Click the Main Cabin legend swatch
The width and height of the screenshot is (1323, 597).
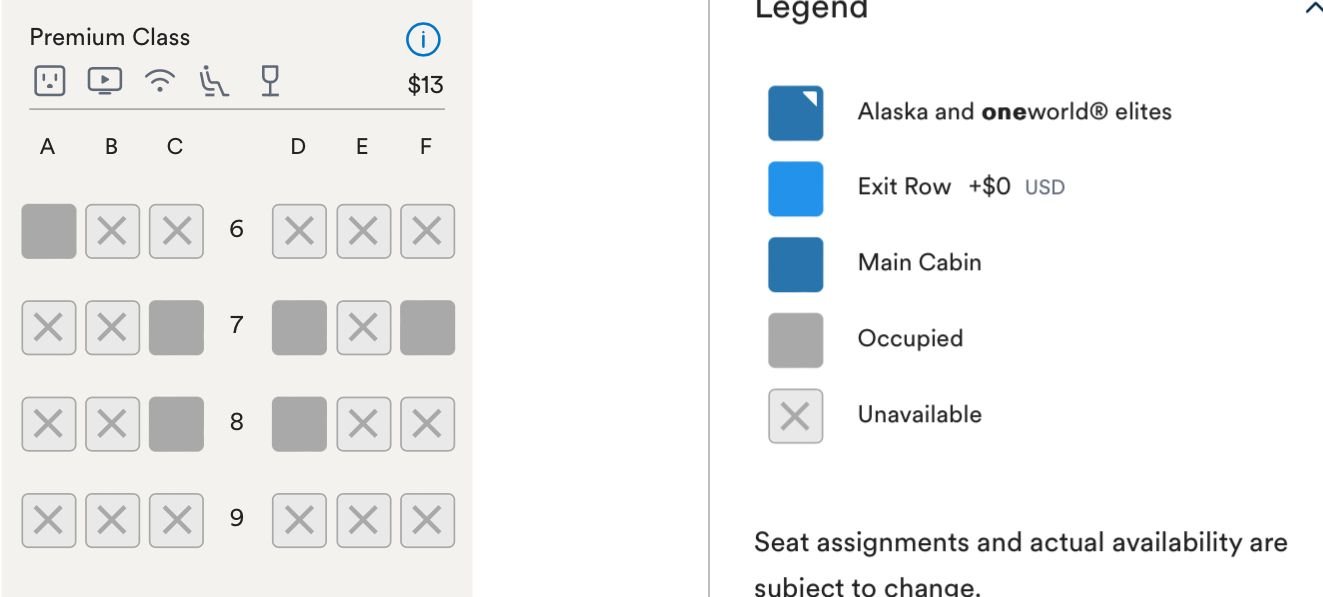pos(795,264)
